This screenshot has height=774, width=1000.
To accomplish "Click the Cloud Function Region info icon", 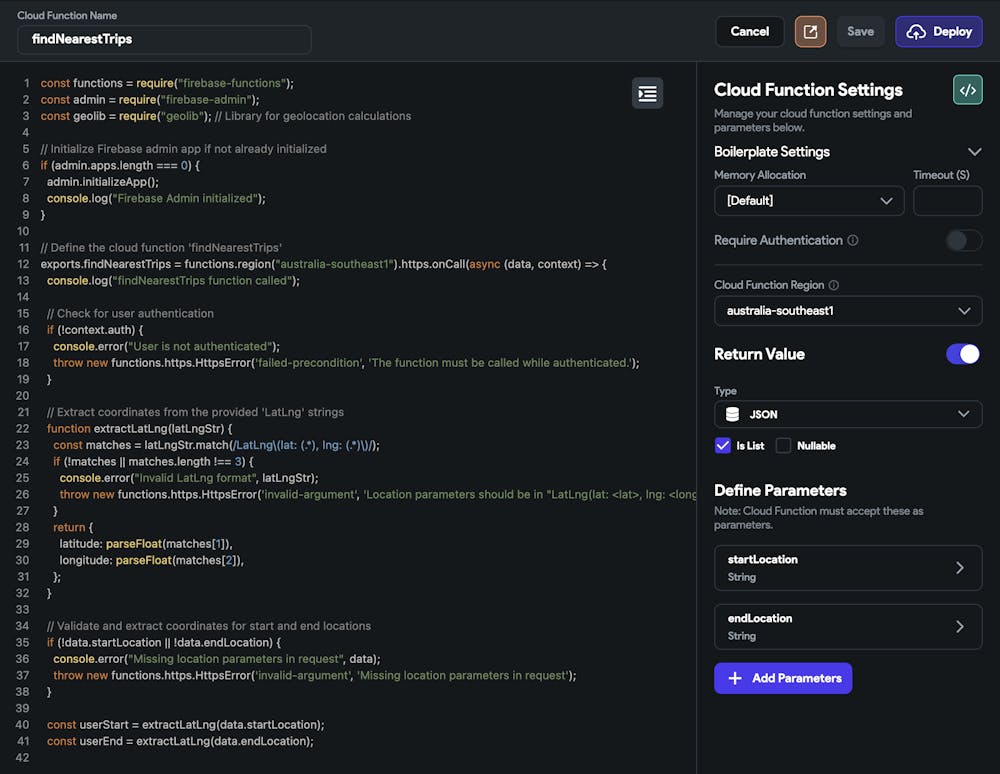I will 834,286.
